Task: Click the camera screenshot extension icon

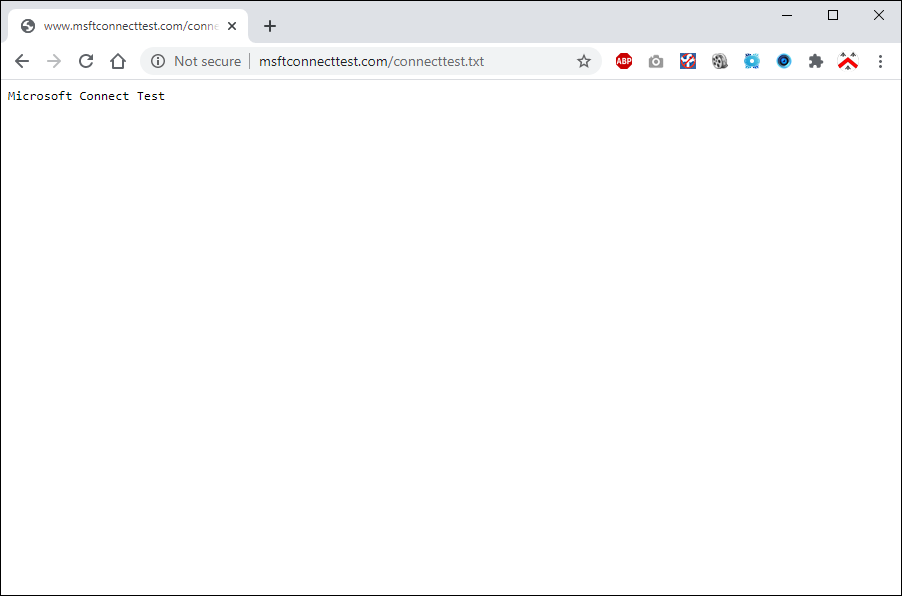Action: (x=656, y=61)
